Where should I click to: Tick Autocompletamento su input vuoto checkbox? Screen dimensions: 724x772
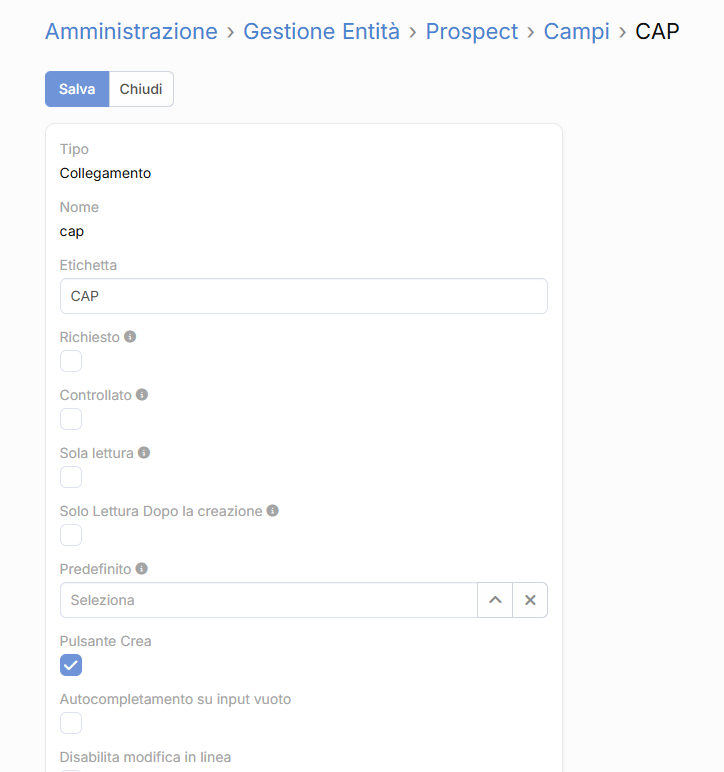(x=71, y=723)
